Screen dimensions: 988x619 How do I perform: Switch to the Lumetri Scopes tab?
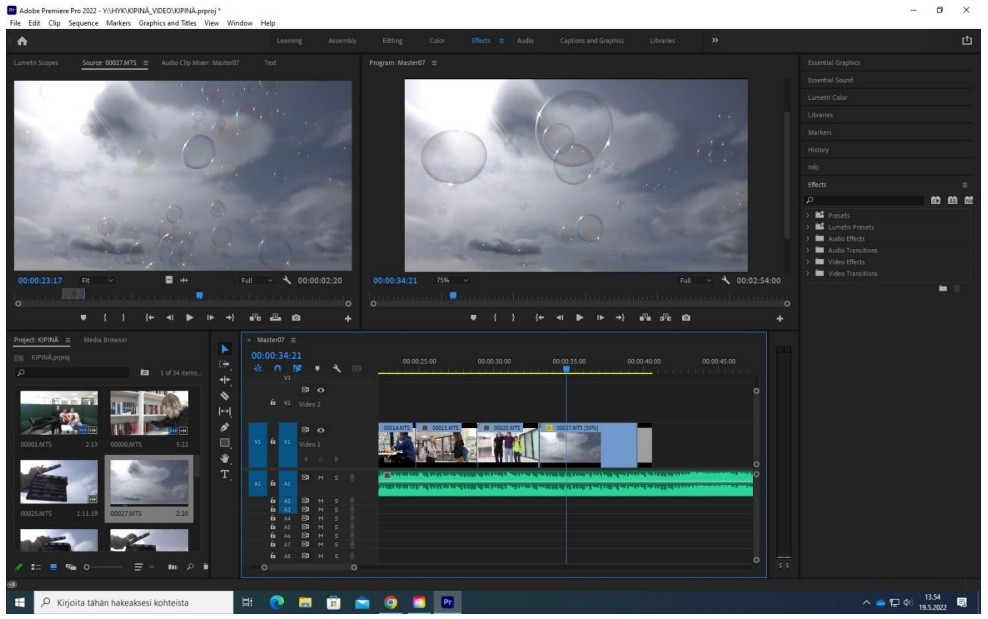36,62
